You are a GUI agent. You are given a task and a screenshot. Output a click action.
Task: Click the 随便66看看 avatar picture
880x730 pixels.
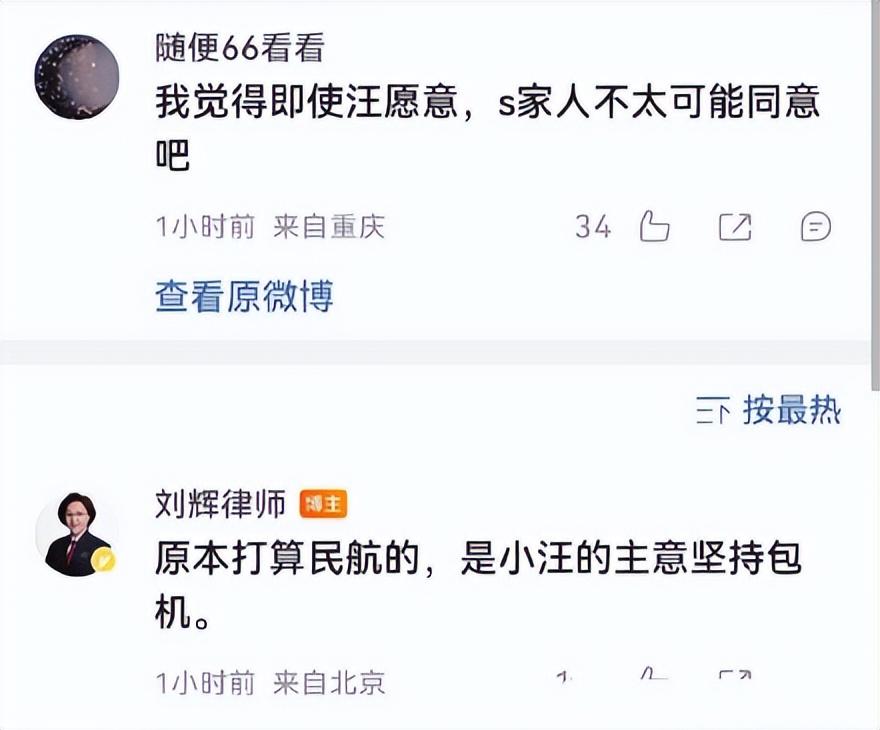[x=77, y=77]
